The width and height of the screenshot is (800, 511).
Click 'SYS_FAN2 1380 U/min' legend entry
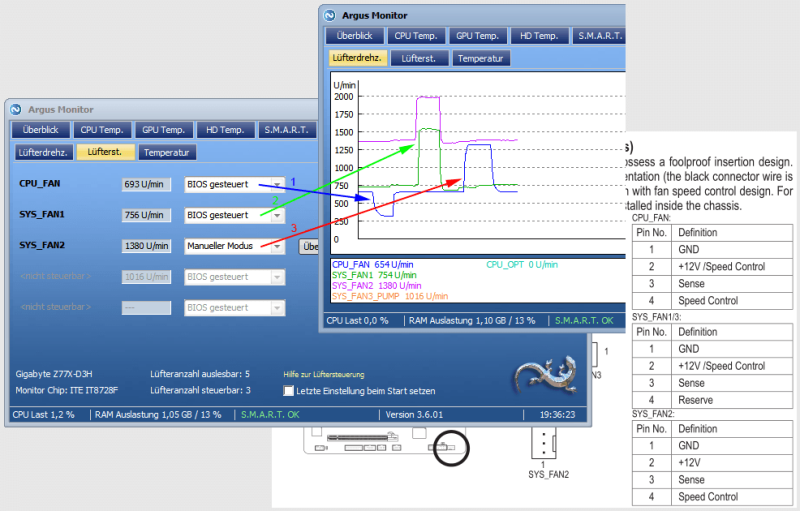point(377,286)
